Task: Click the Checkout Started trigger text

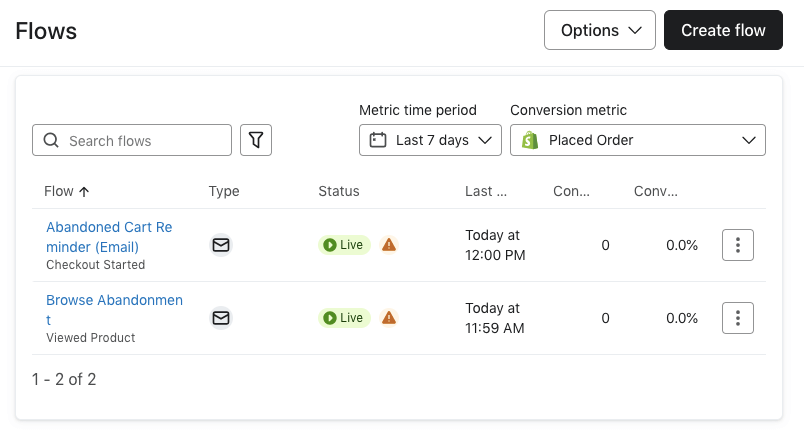Action: (95, 265)
